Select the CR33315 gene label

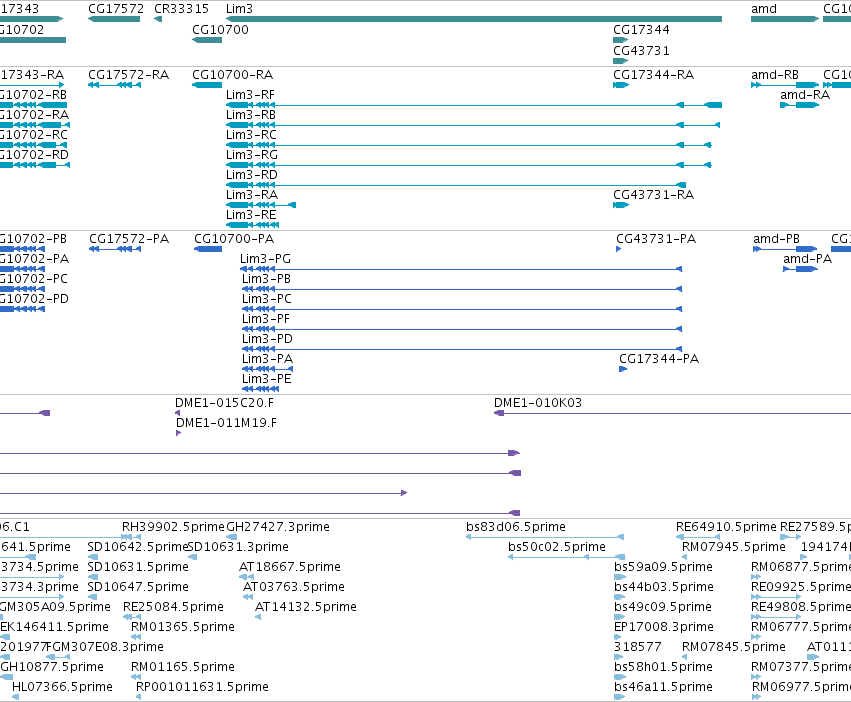181,9
